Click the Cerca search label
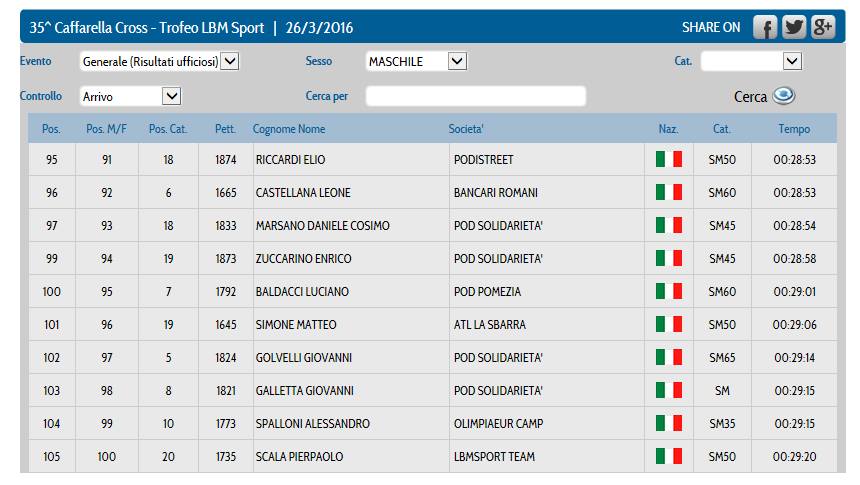The image size is (860, 485). 750,97
